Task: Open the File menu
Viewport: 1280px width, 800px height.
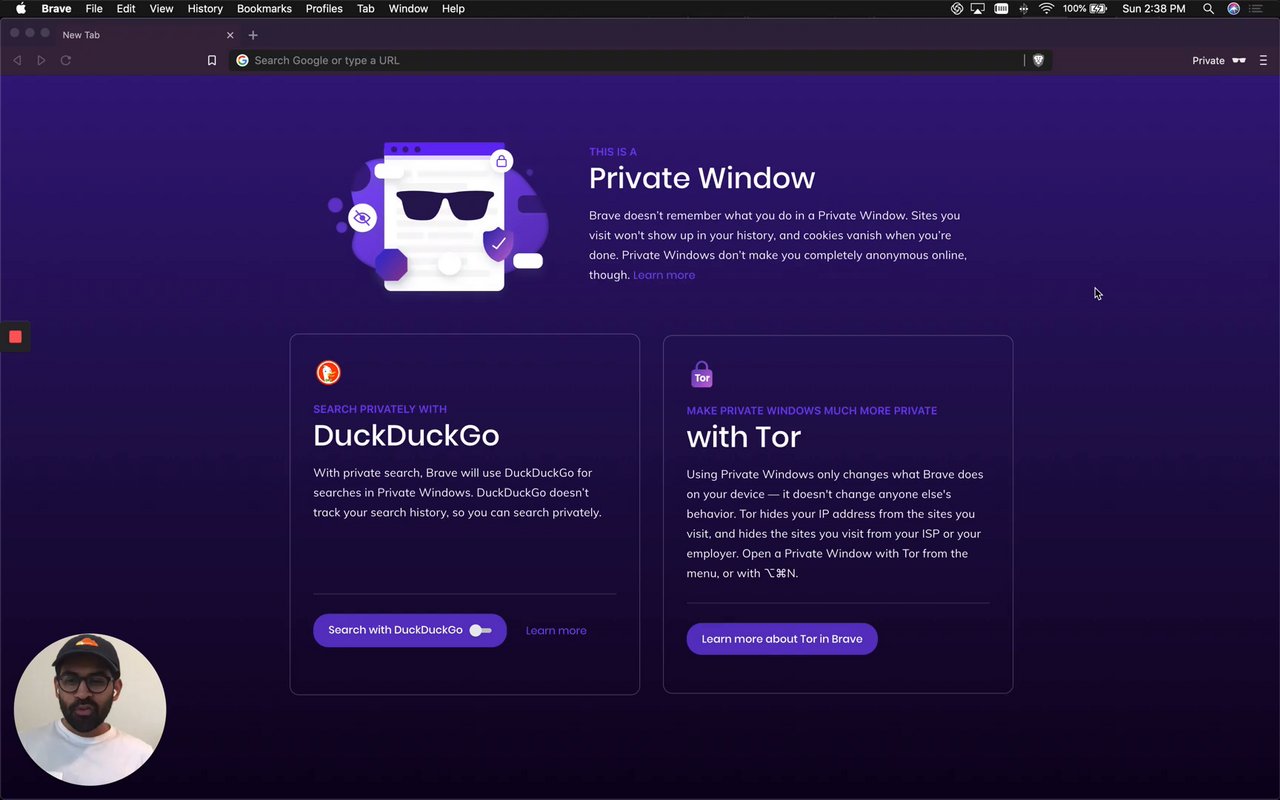Action: click(94, 8)
